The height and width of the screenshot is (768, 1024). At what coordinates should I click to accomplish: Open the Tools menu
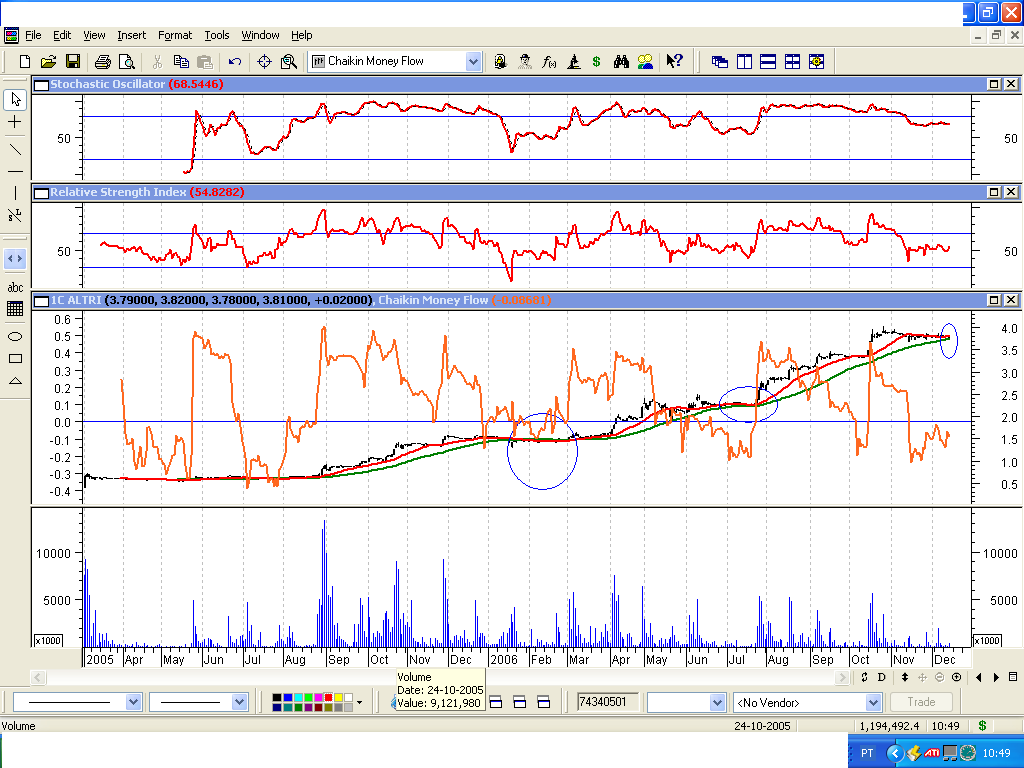(x=217, y=35)
